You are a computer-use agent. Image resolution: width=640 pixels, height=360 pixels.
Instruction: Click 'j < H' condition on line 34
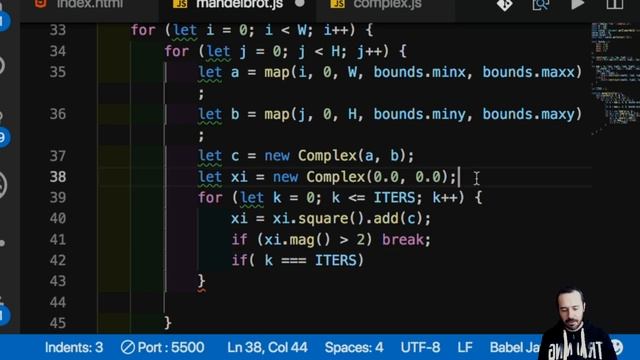tap(319, 51)
